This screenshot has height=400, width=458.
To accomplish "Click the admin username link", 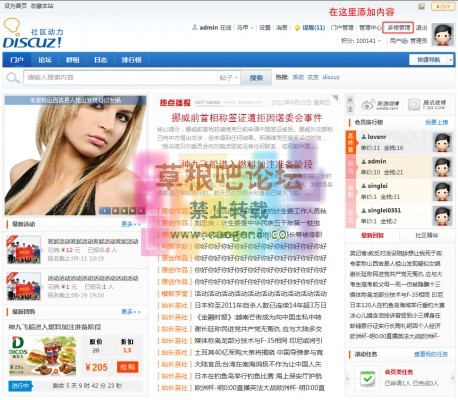I will [209, 28].
